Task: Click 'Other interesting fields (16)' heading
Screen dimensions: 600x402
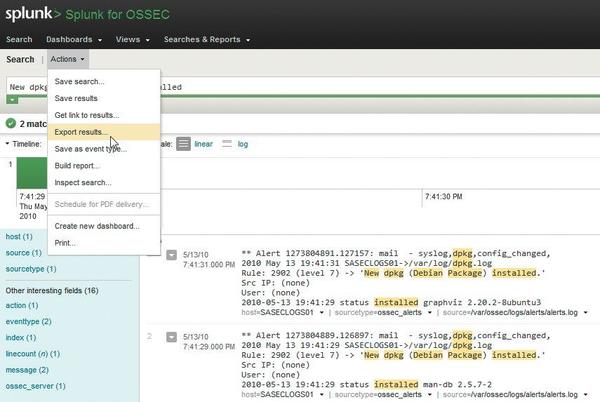Action: click(52, 291)
